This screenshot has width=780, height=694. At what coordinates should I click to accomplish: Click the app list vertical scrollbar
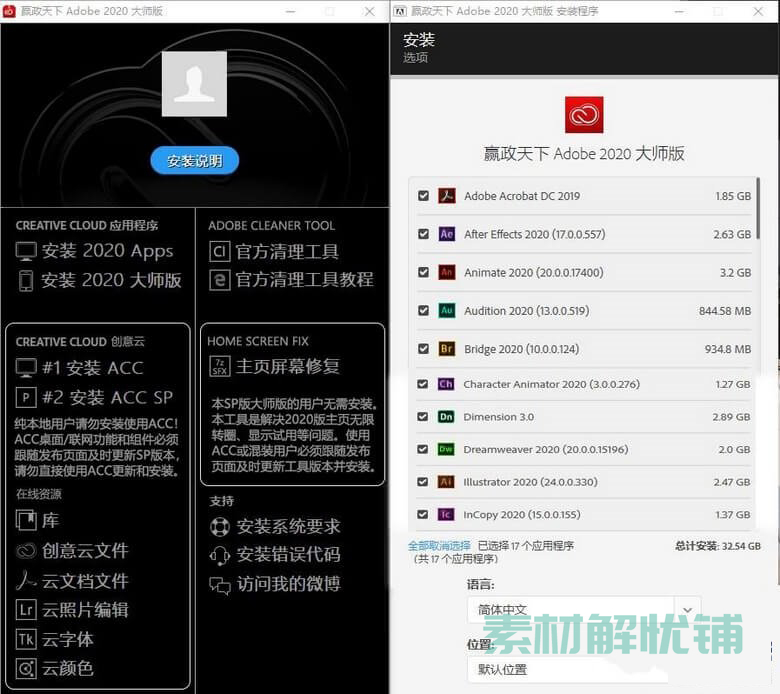point(758,209)
